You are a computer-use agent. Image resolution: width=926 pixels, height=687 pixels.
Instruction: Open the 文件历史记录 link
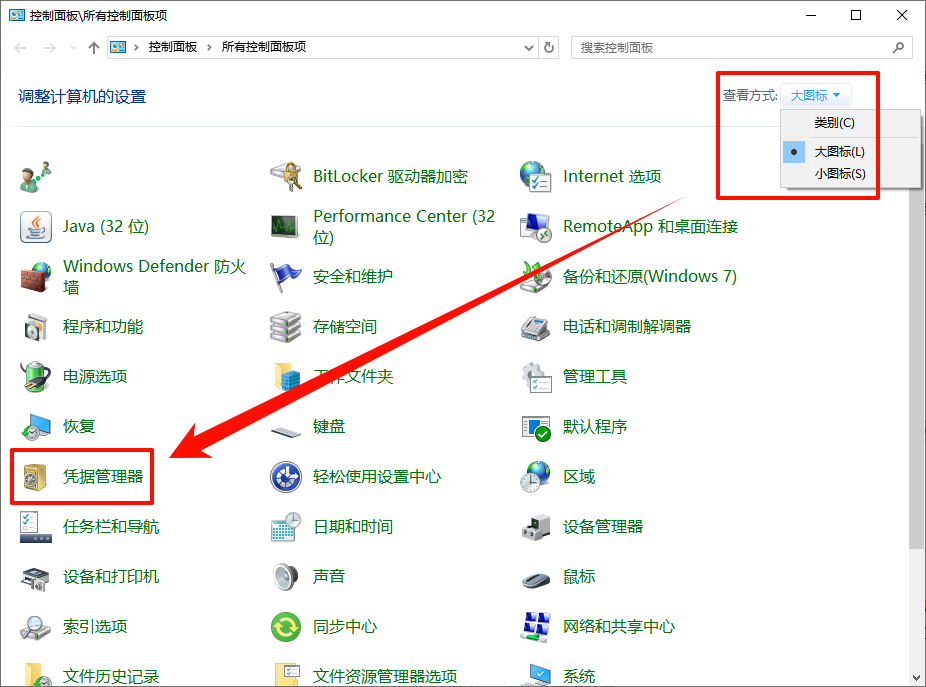[111, 676]
